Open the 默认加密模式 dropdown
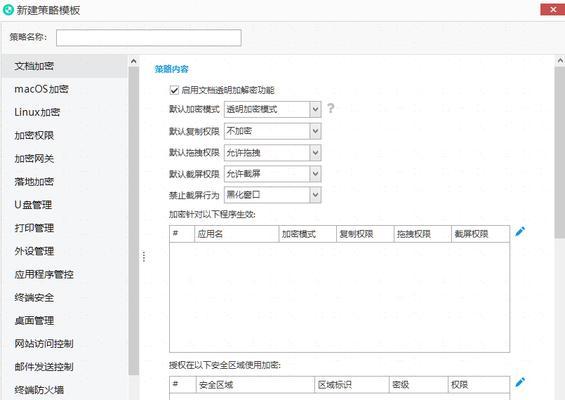 pos(272,109)
